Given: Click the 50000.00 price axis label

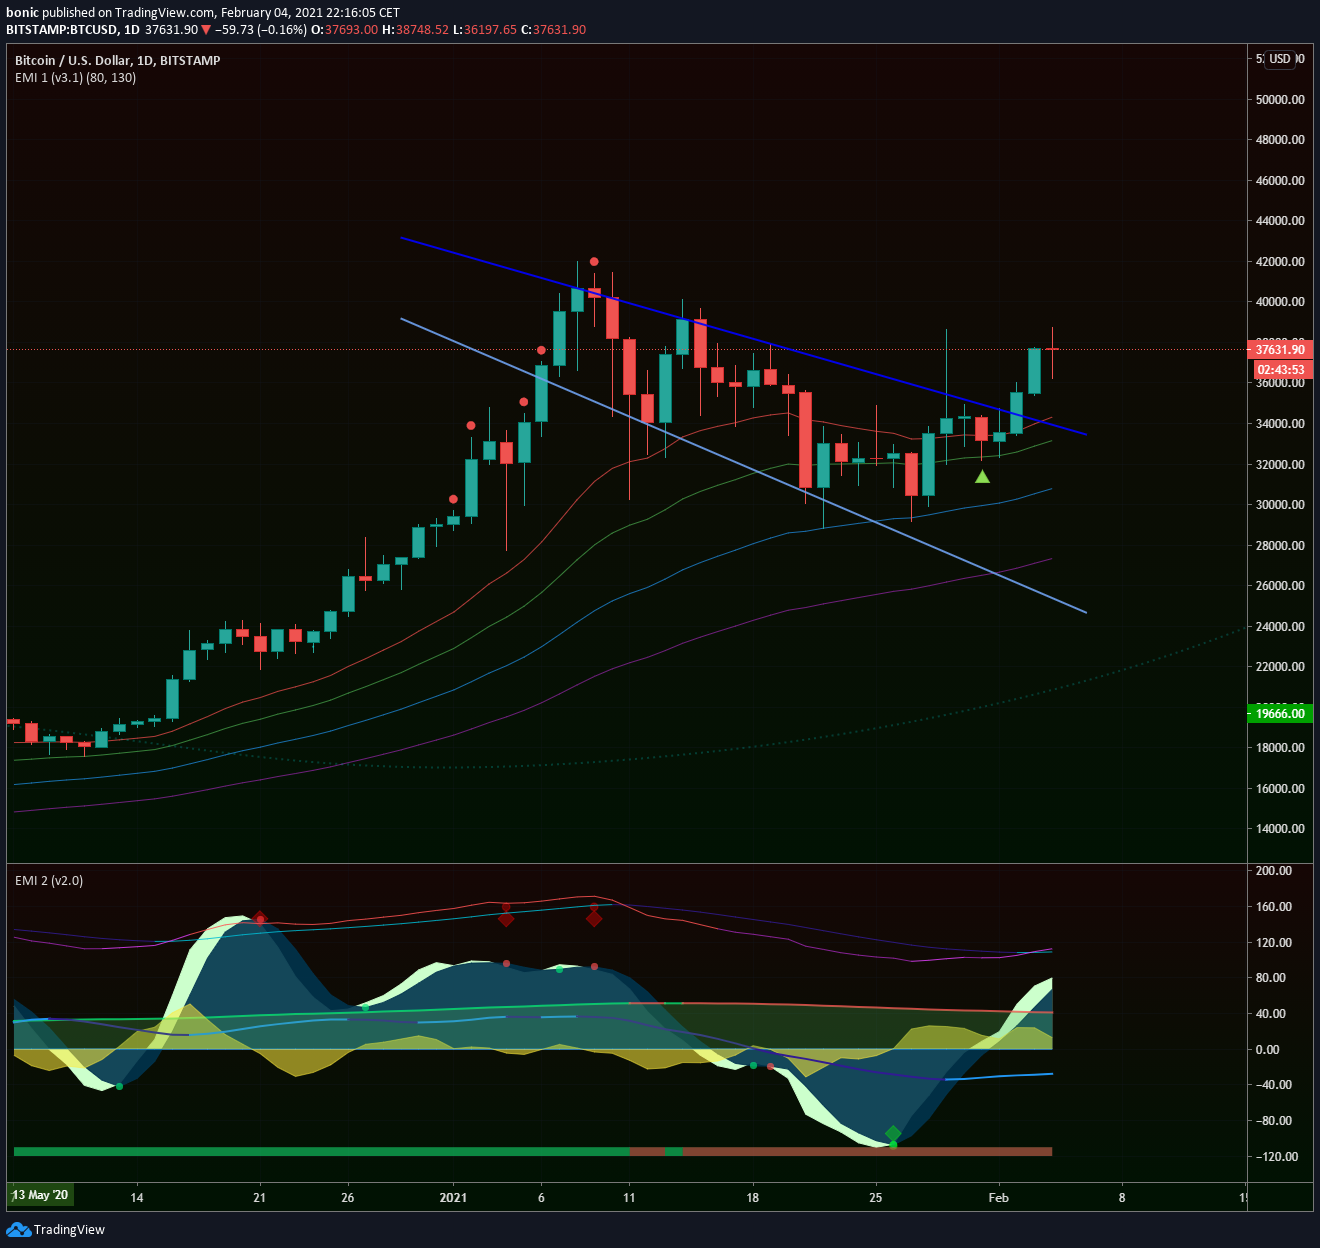Looking at the screenshot, I should click(x=1280, y=100).
